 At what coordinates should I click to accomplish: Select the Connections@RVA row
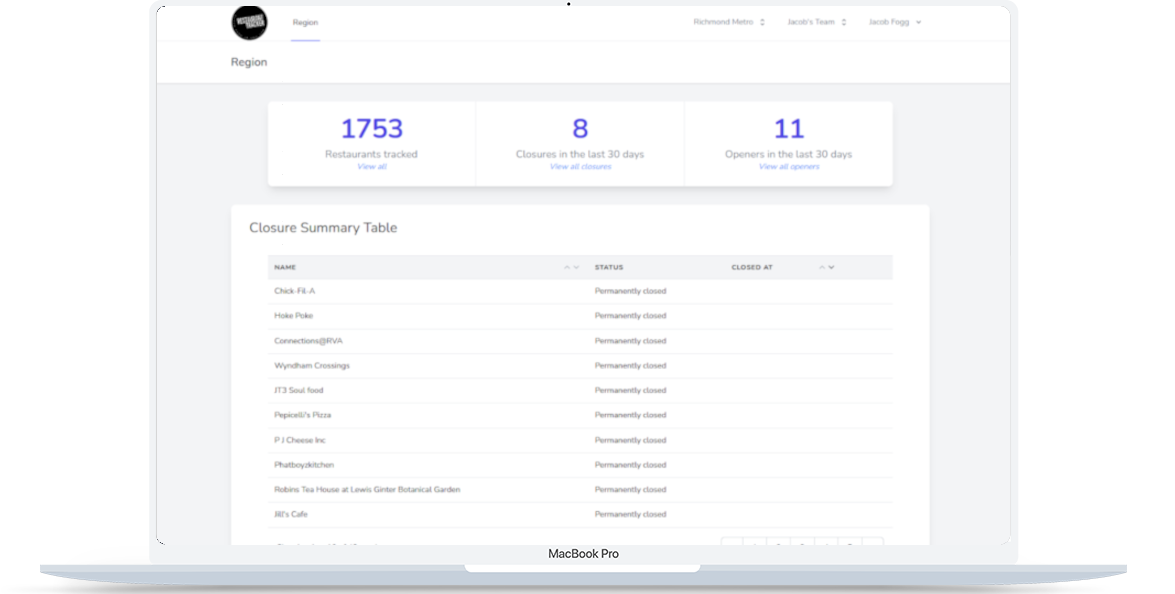(308, 341)
